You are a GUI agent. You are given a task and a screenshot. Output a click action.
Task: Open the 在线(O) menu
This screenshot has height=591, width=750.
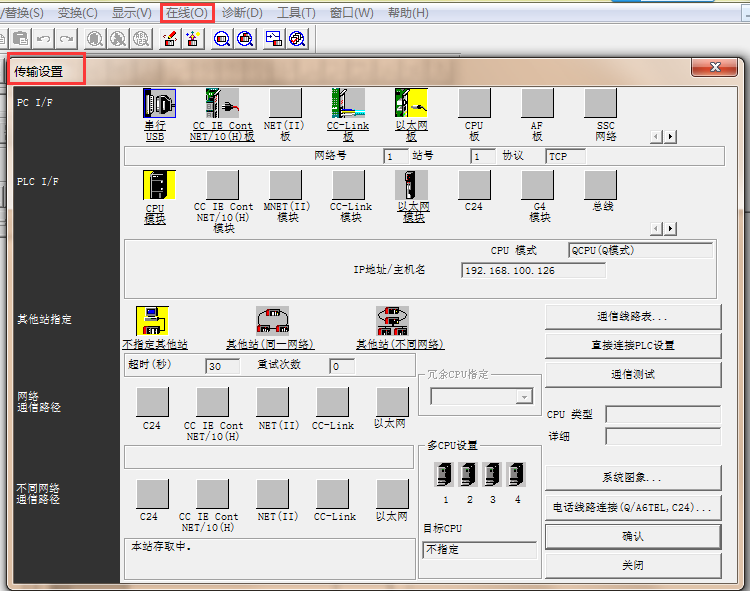[x=187, y=13]
